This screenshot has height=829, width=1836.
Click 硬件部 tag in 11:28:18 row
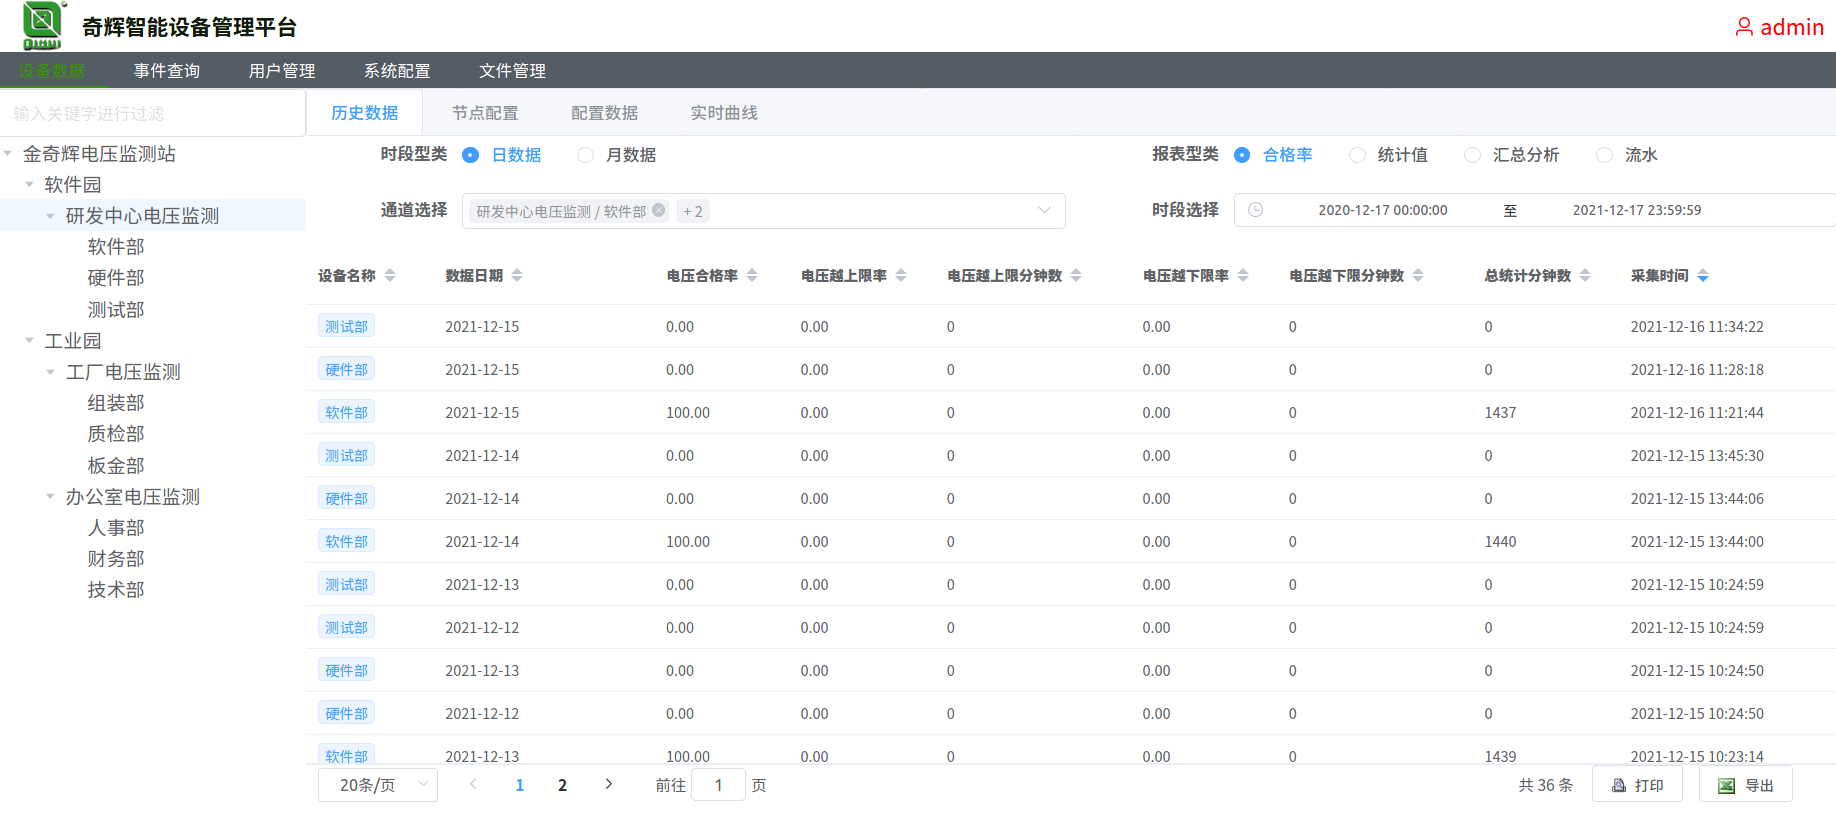346,369
